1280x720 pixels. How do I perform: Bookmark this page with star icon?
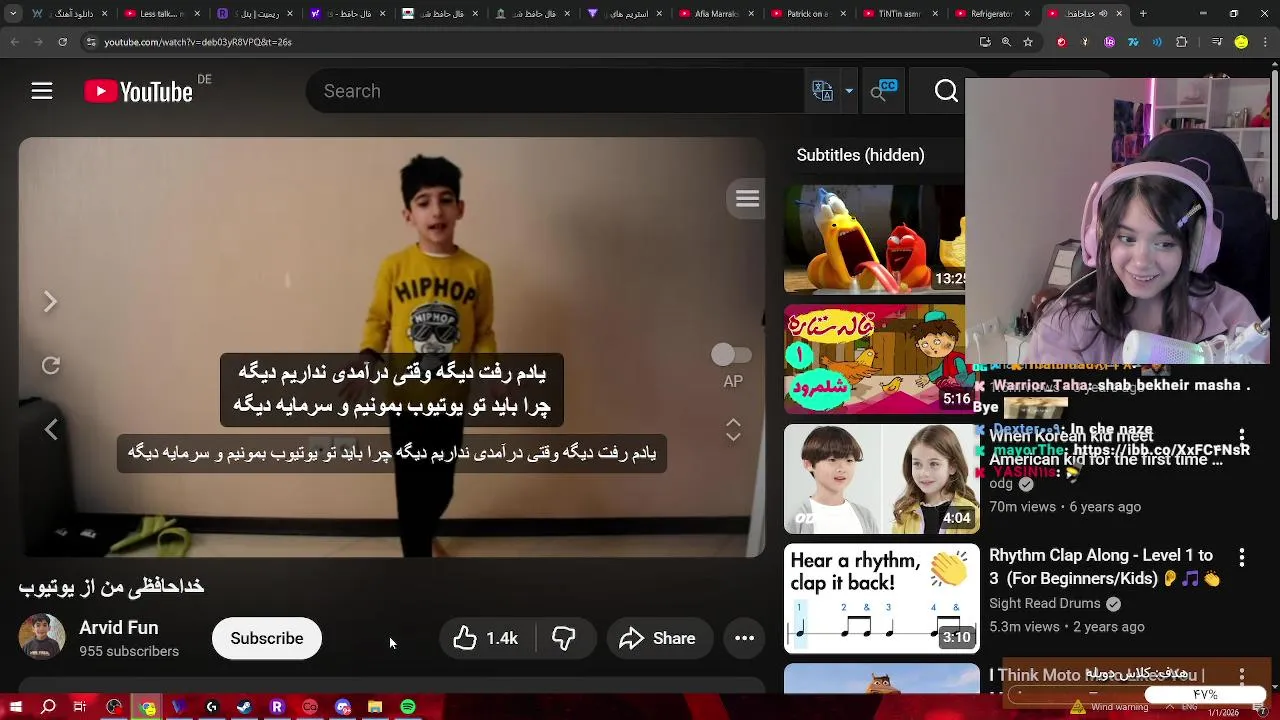click(x=1028, y=42)
